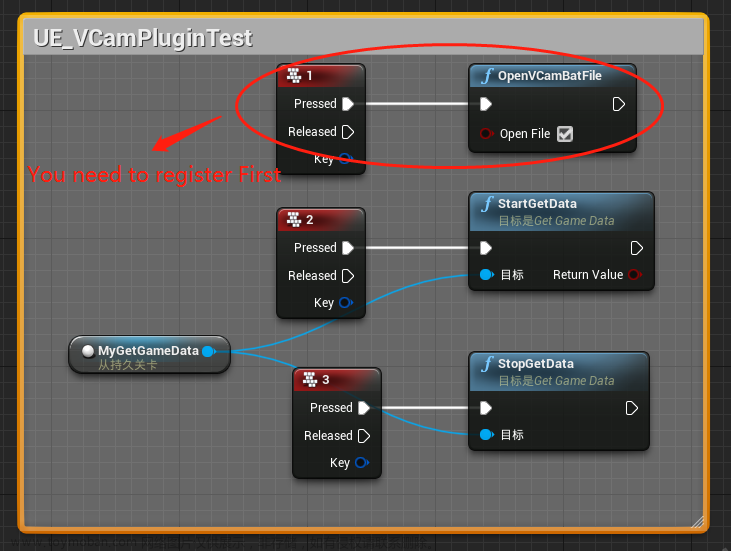The image size is (731, 551).
Task: Click the Pressed exec pin on key 1 node
Action: pyautogui.click(x=348, y=104)
